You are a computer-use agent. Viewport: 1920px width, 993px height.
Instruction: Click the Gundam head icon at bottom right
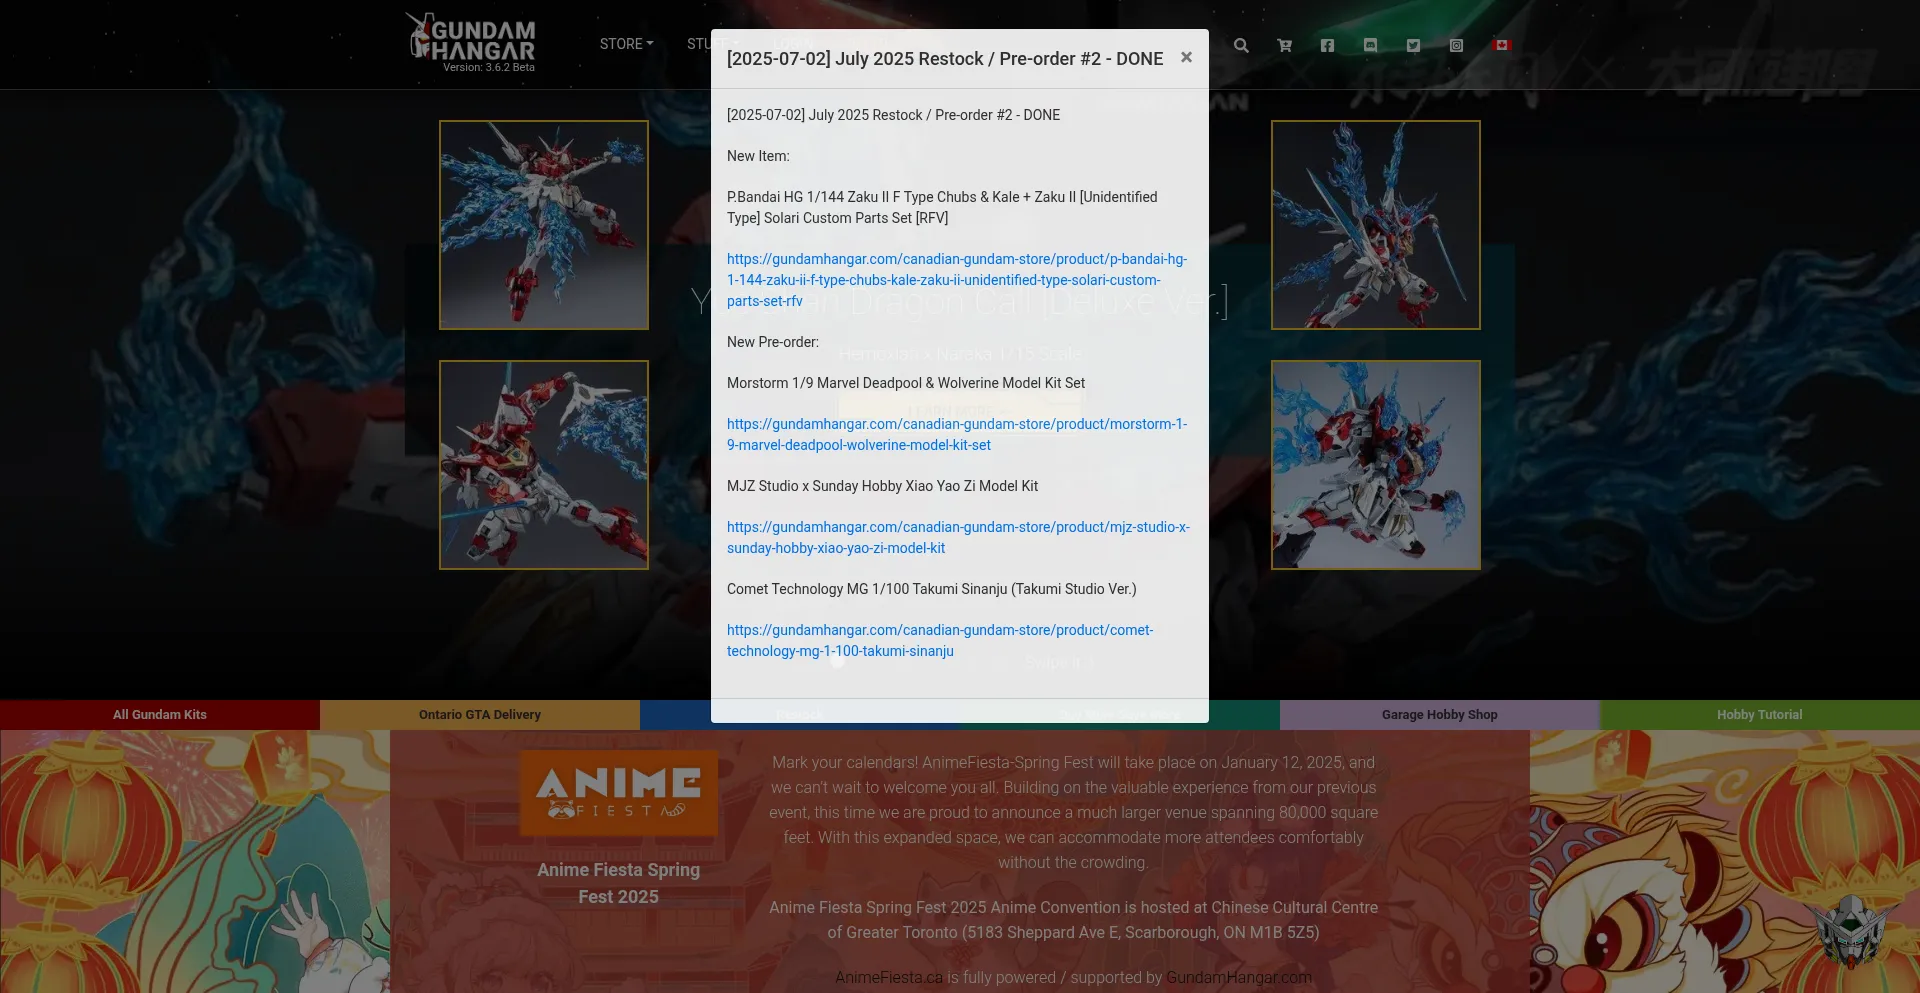[x=1851, y=930]
